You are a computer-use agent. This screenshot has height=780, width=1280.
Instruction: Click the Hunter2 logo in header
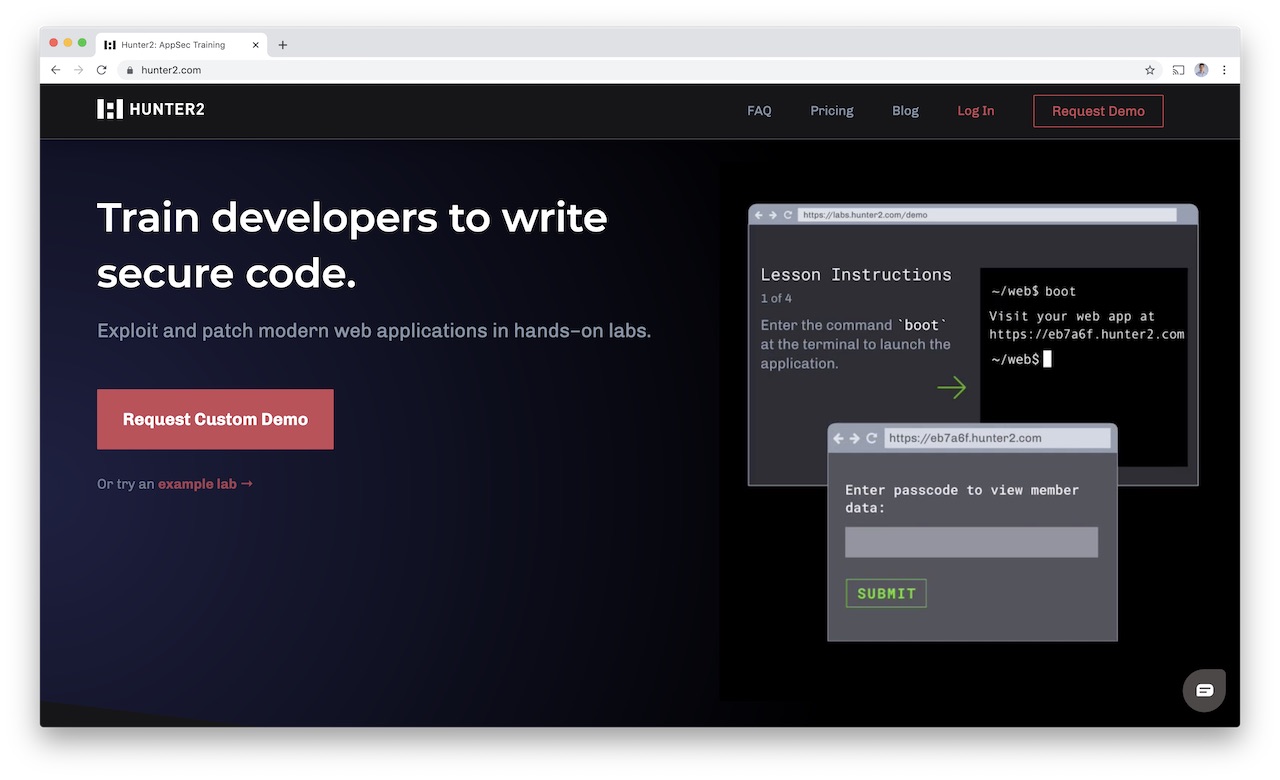[151, 109]
